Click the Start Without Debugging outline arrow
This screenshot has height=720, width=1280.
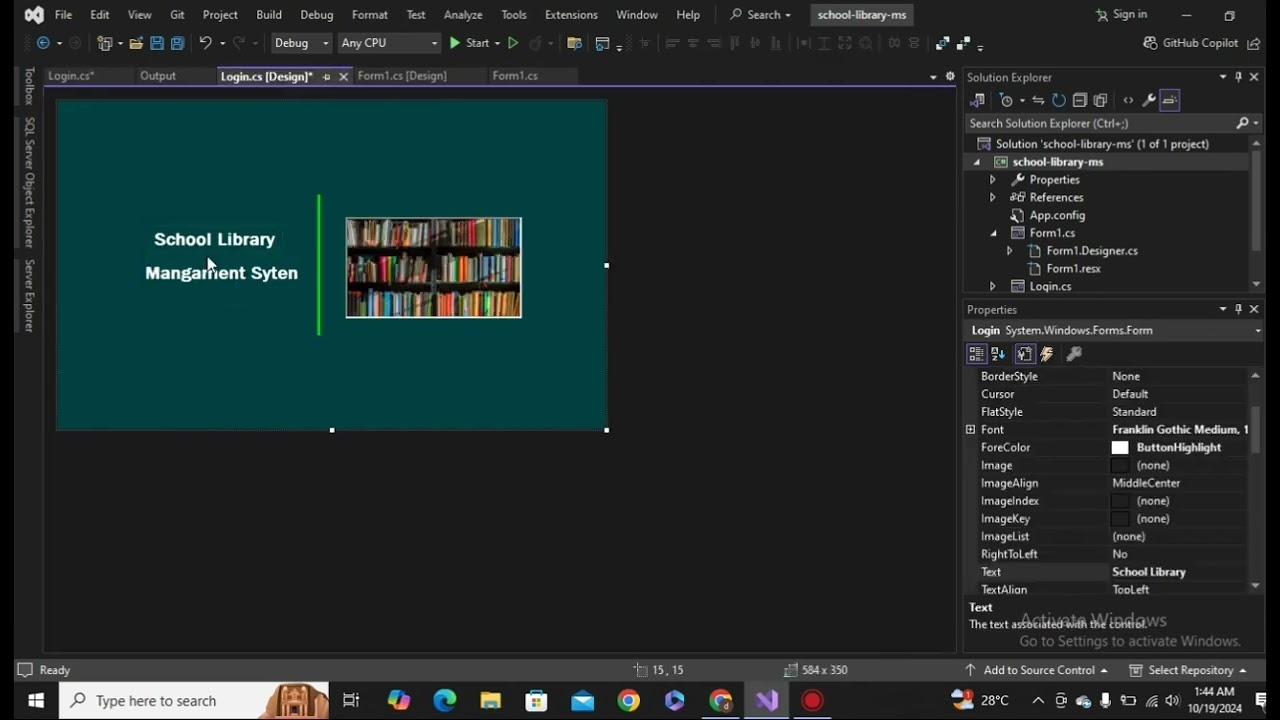(x=513, y=43)
